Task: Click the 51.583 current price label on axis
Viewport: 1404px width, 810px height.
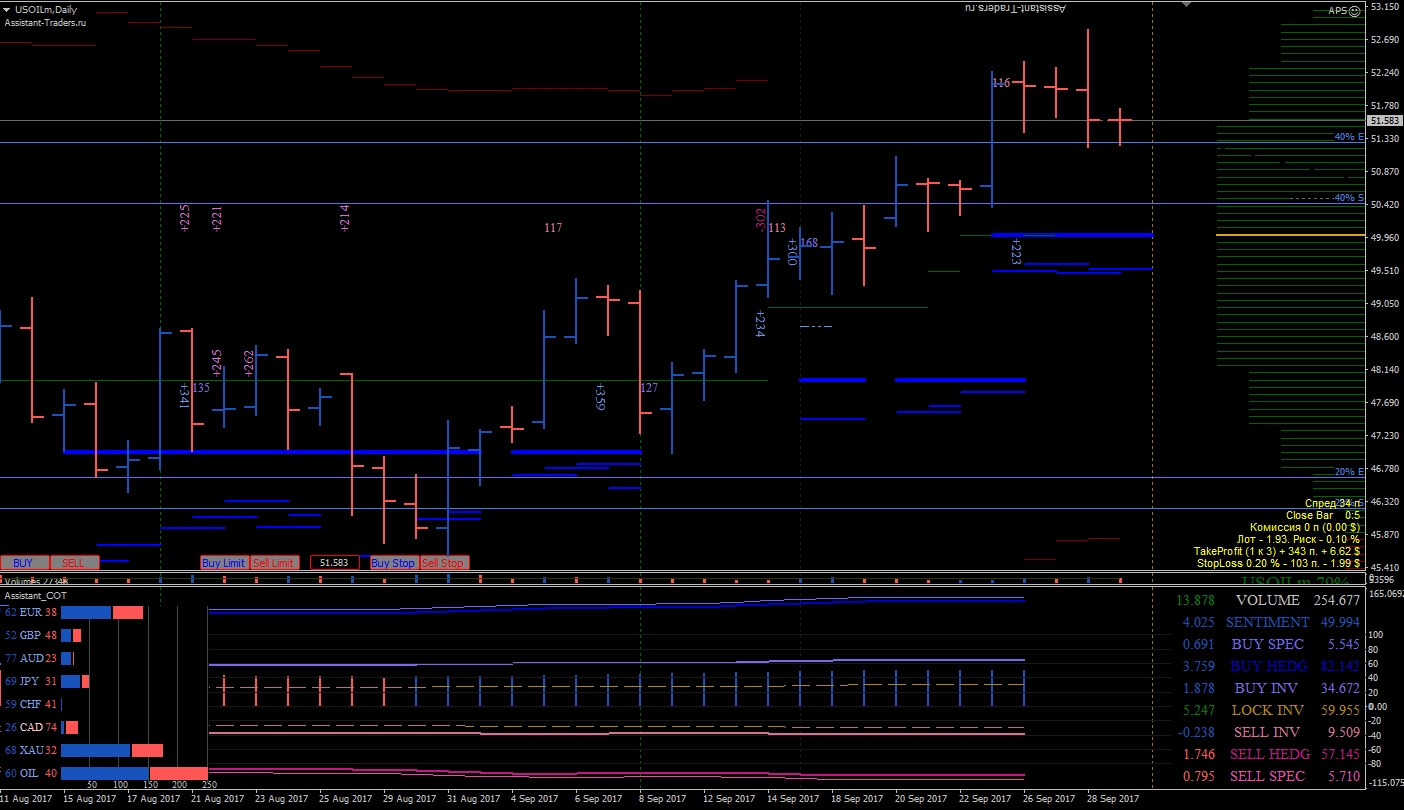Action: 1384,121
